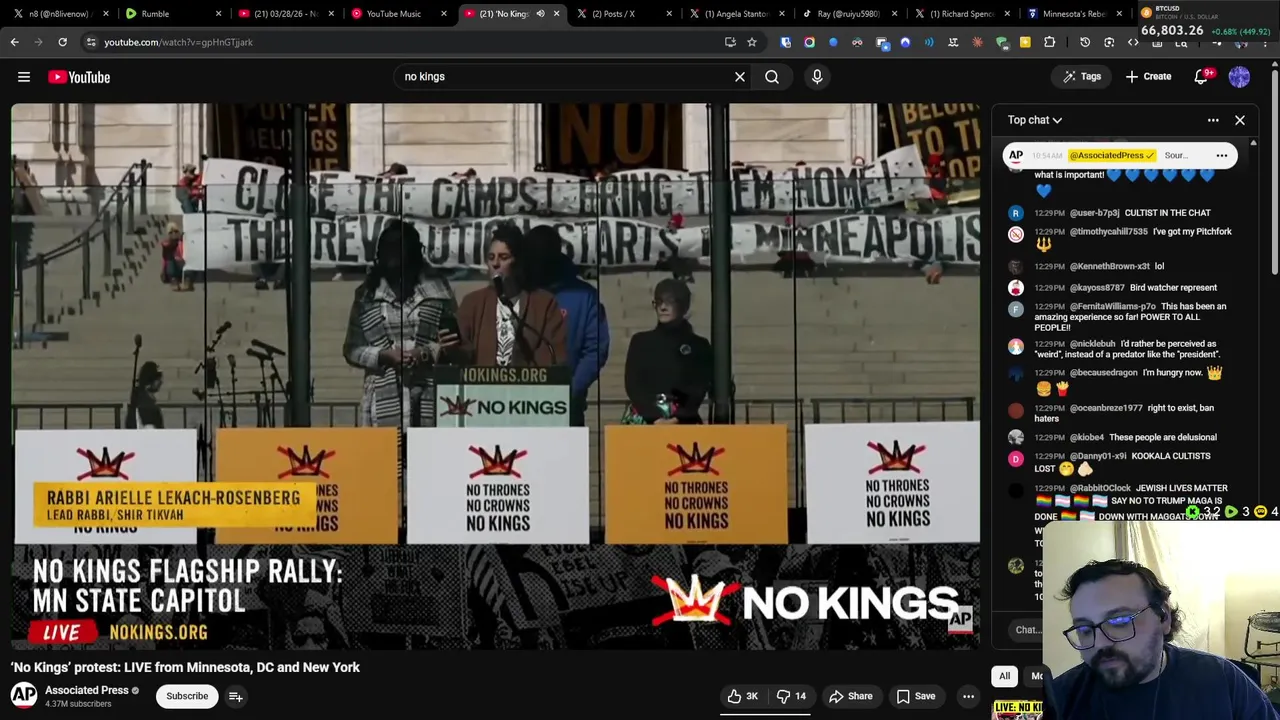The width and height of the screenshot is (1280, 720).
Task: Close the Rumble tab
Action: click(219, 14)
